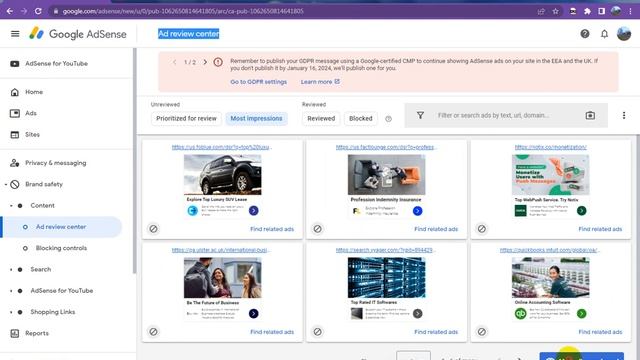This screenshot has width=640, height=360.
Task: Click the black SUV ad thumbnail
Action: (222, 175)
